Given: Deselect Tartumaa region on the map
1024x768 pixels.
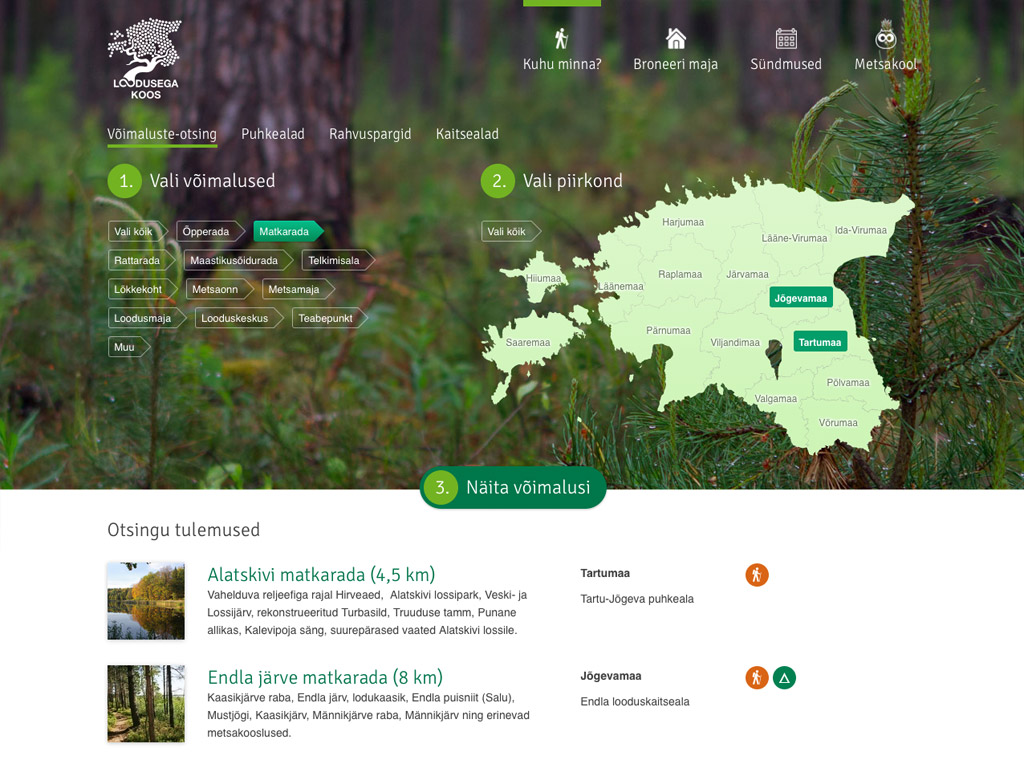Looking at the screenshot, I should click(x=820, y=342).
